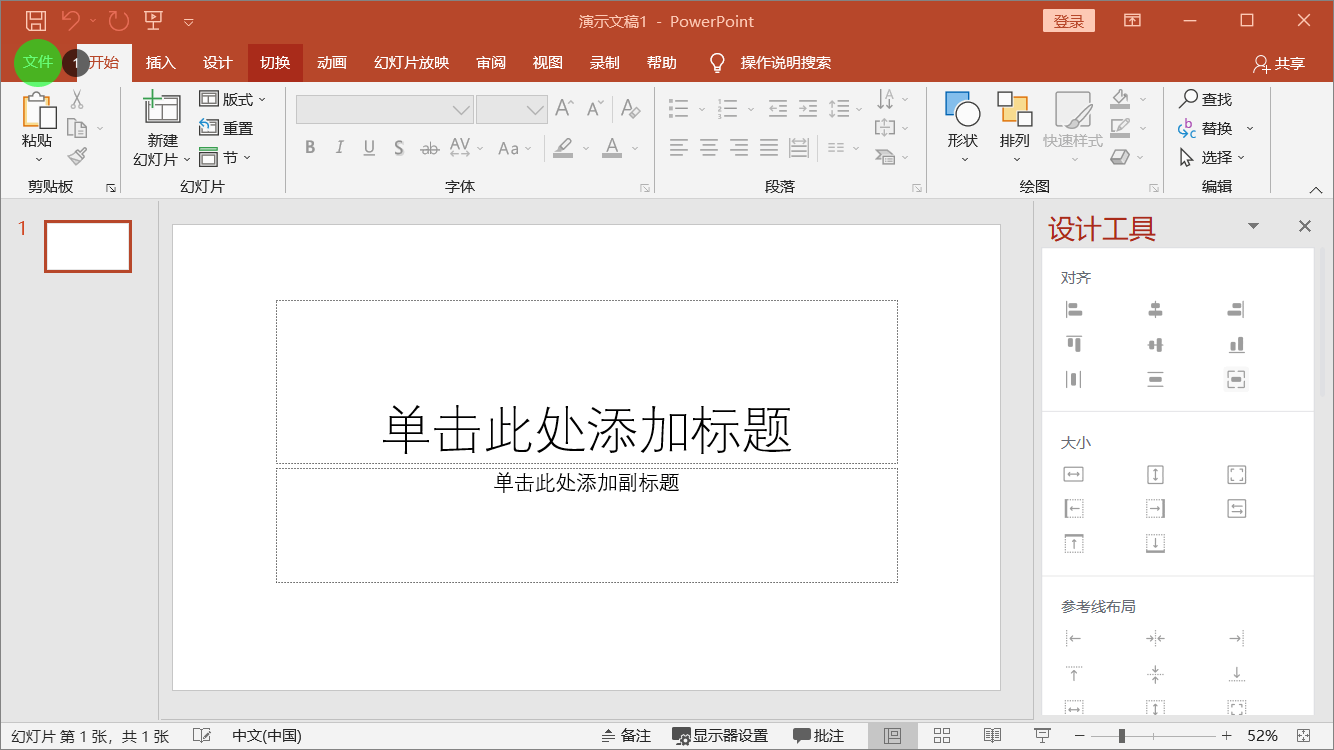
Task: Click right guide icon under 参考线布局
Action: pos(1236,638)
